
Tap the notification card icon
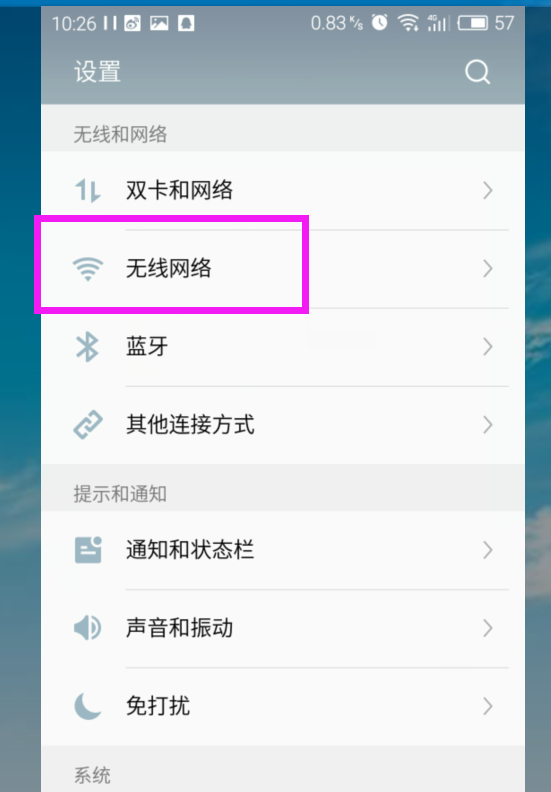88,550
